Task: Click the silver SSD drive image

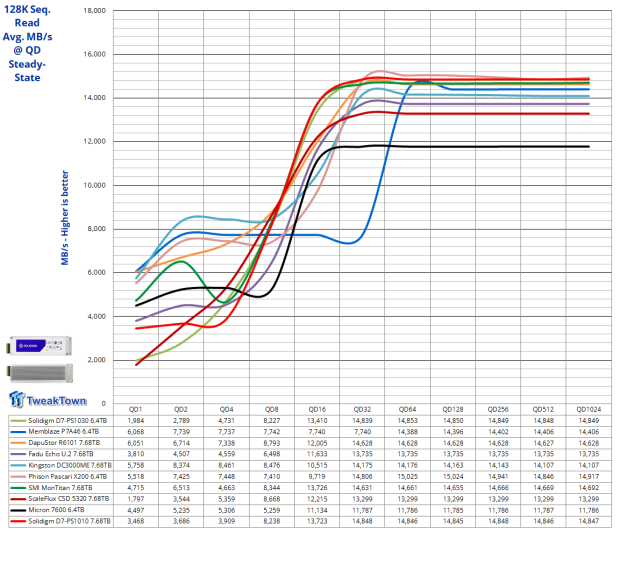Action: tap(50, 373)
